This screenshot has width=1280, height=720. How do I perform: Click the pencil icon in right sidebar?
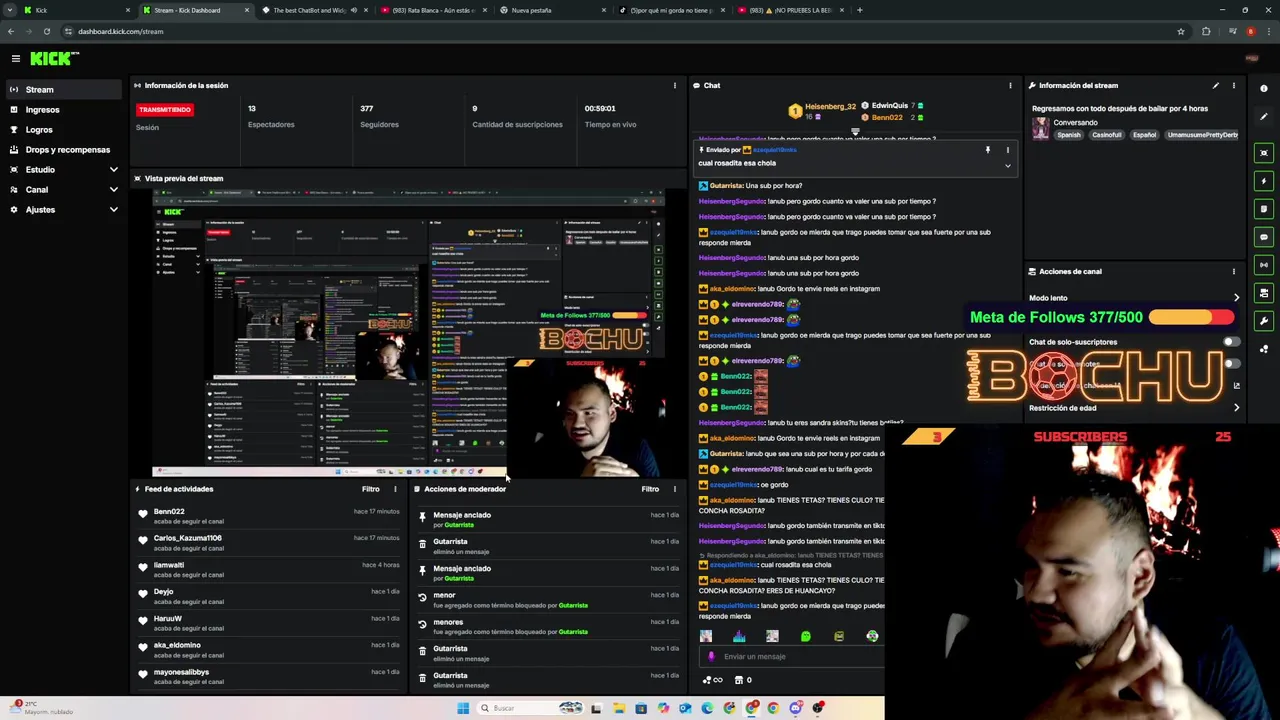tap(1264, 117)
